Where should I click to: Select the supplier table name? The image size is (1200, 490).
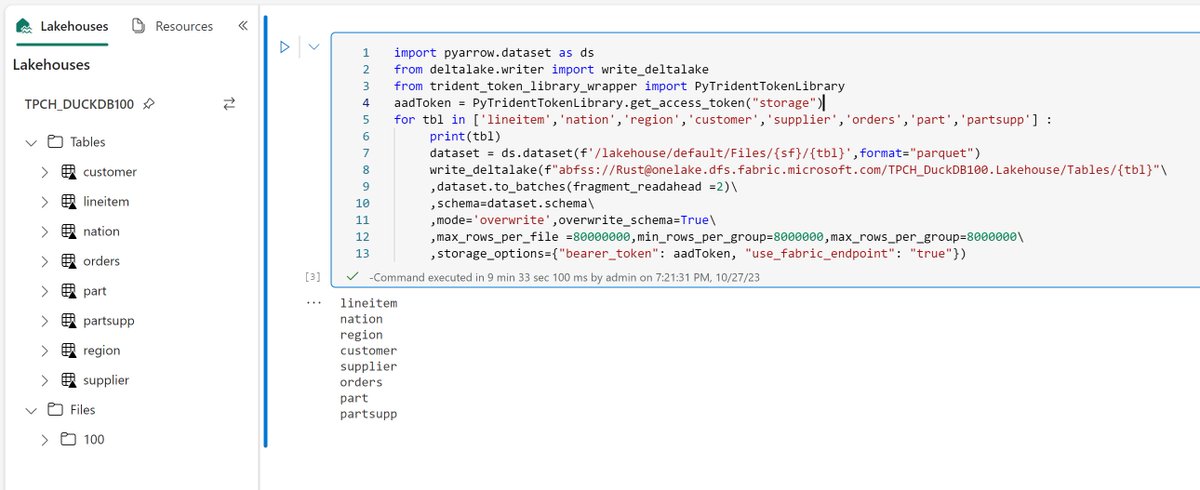coord(106,380)
